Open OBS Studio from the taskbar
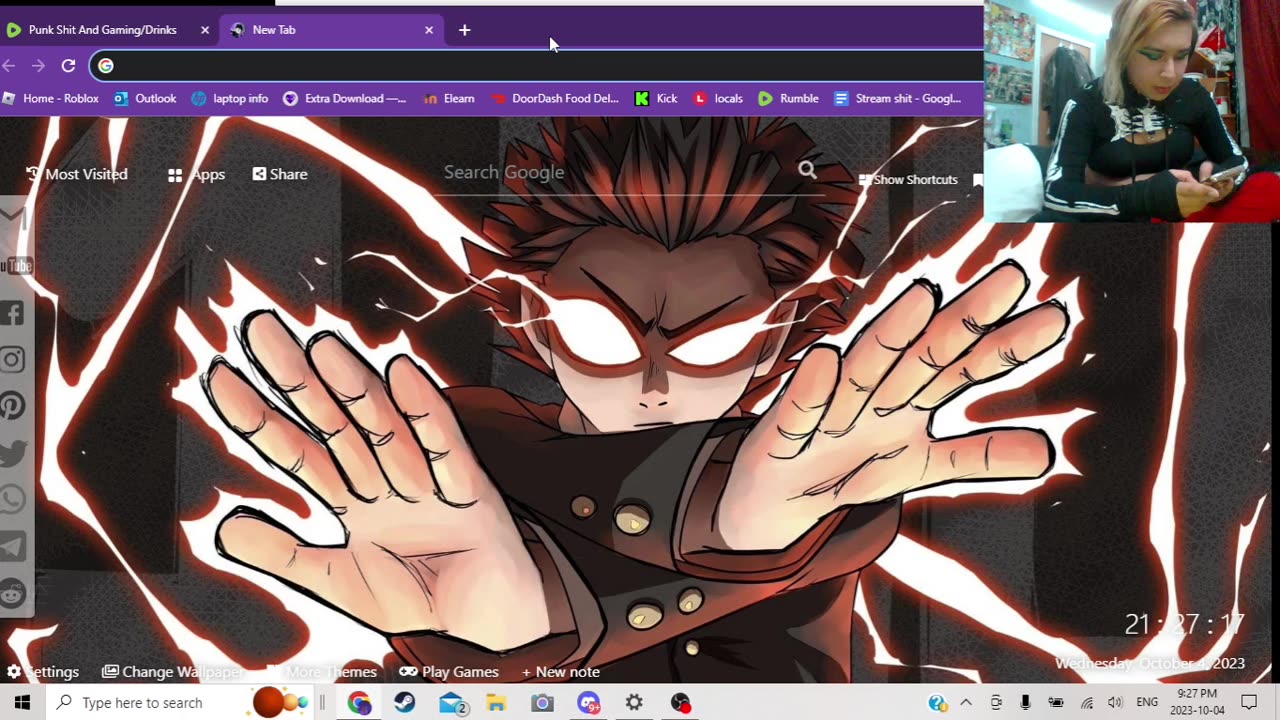The height and width of the screenshot is (720, 1280). click(681, 703)
